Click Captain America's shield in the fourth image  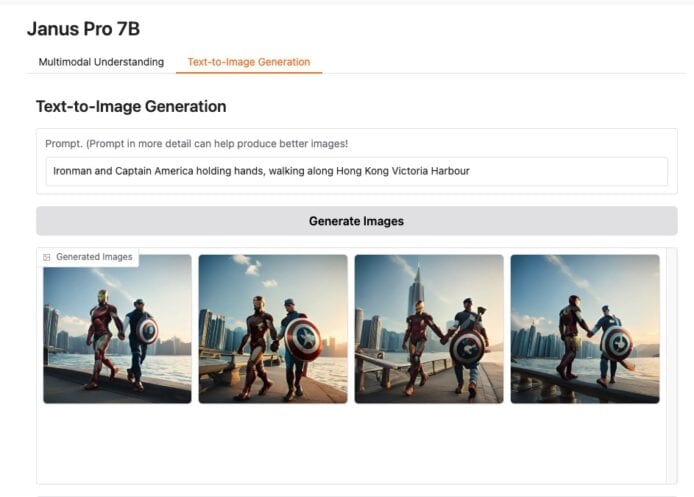pos(617,343)
